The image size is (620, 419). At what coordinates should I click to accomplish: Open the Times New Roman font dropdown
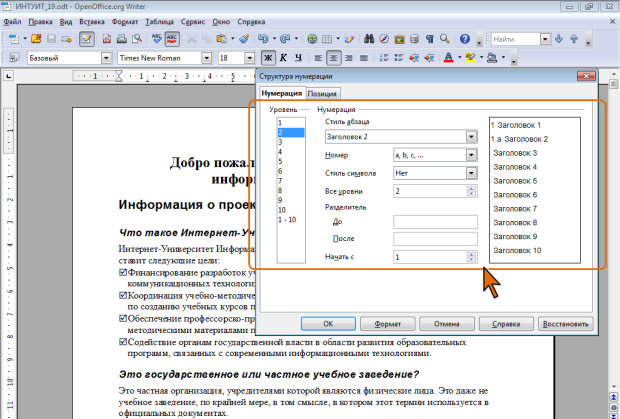click(x=204, y=58)
